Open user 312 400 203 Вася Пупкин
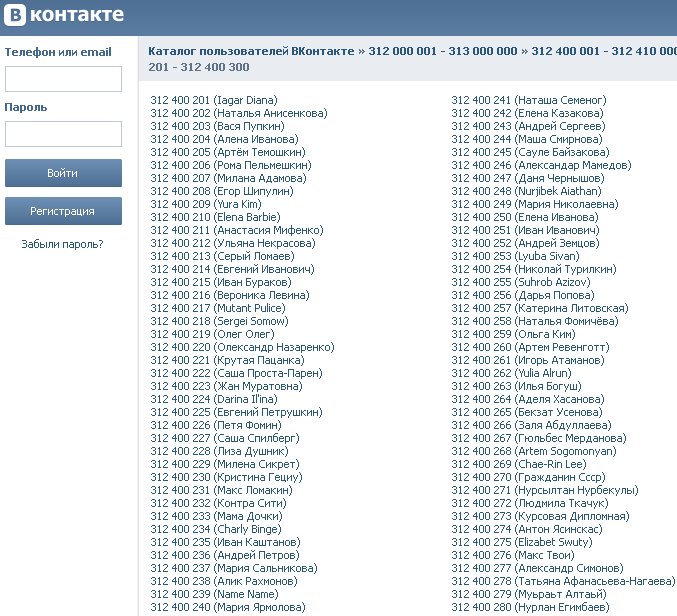This screenshot has width=677, height=616. pyautogui.click(x=217, y=126)
